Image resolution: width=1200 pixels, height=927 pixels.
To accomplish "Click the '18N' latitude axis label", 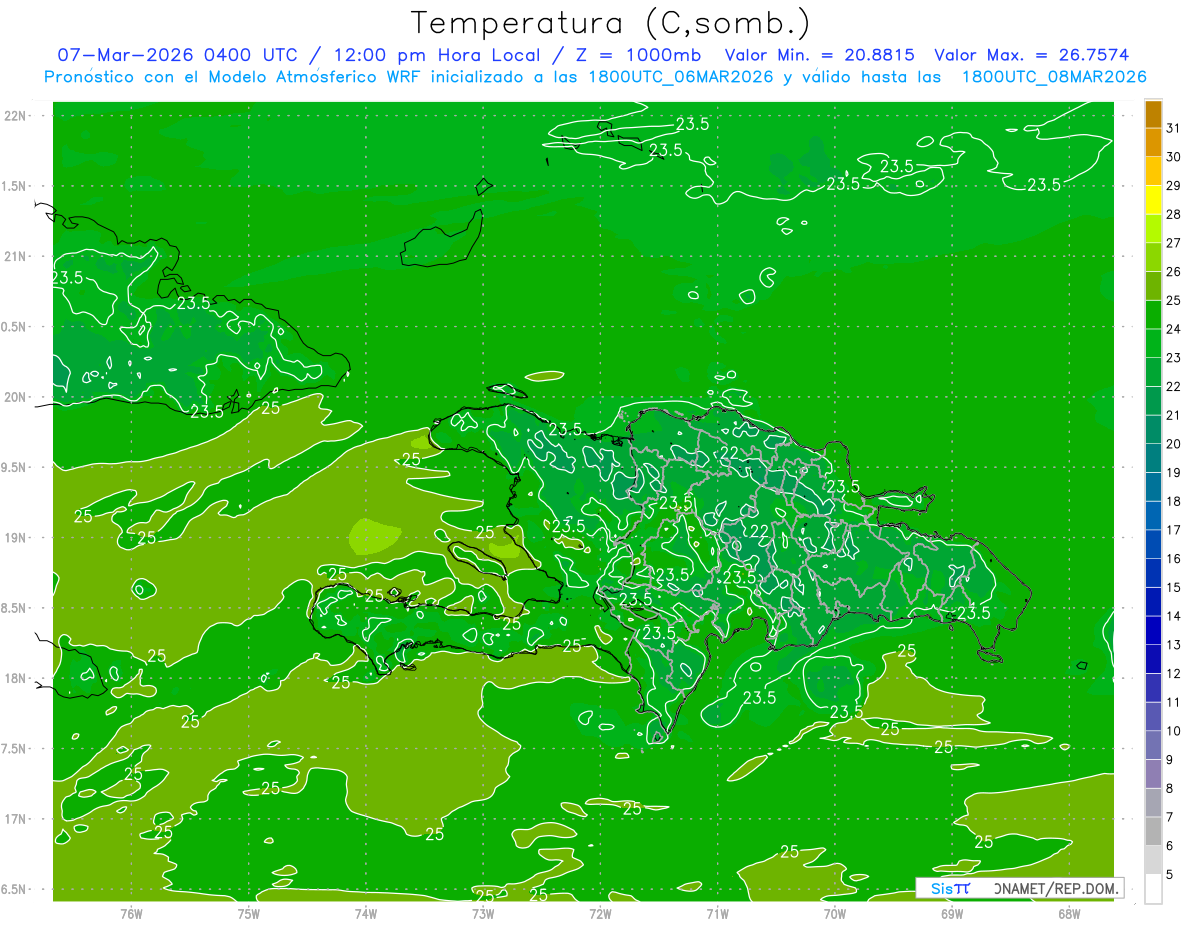I will (x=15, y=678).
